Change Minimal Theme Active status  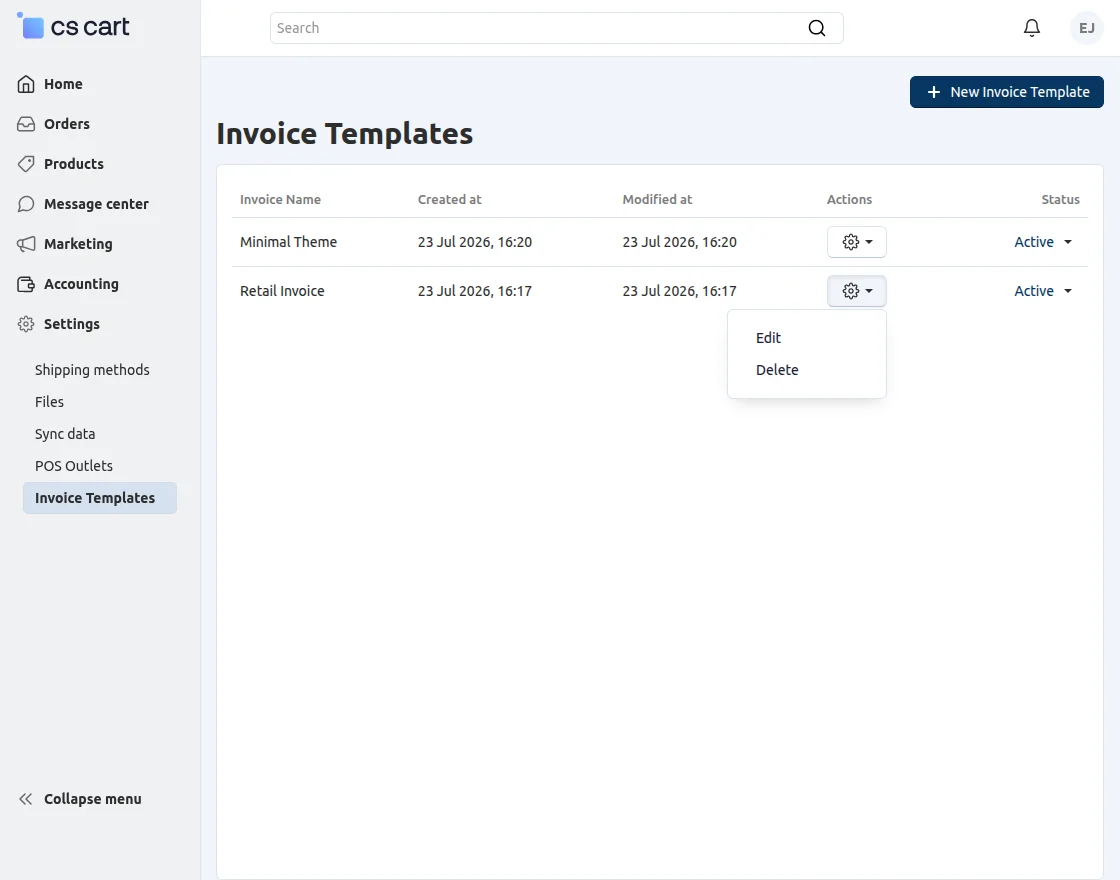tap(1043, 242)
